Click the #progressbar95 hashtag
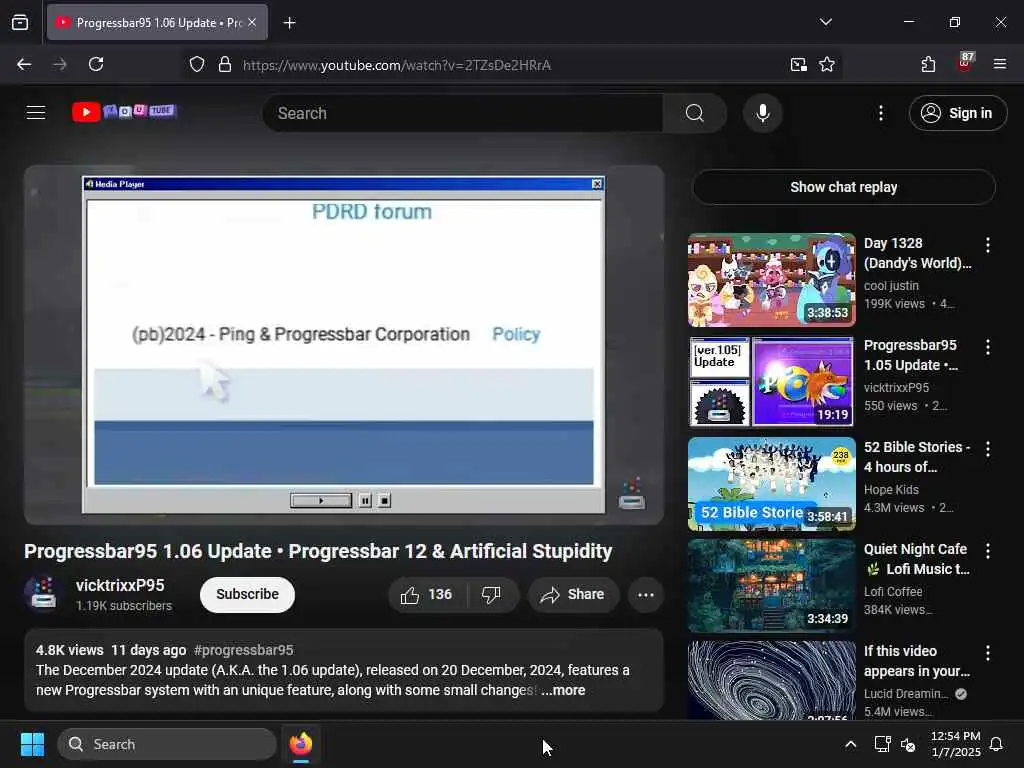 [x=244, y=650]
